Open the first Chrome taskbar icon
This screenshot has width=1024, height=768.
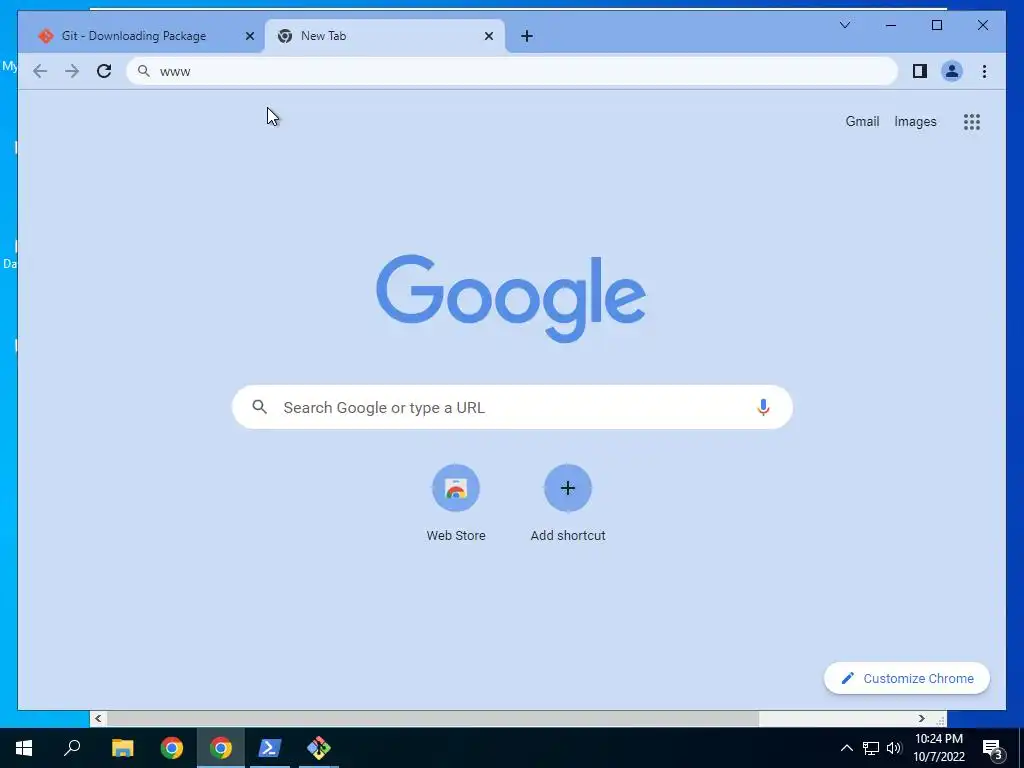[172, 748]
